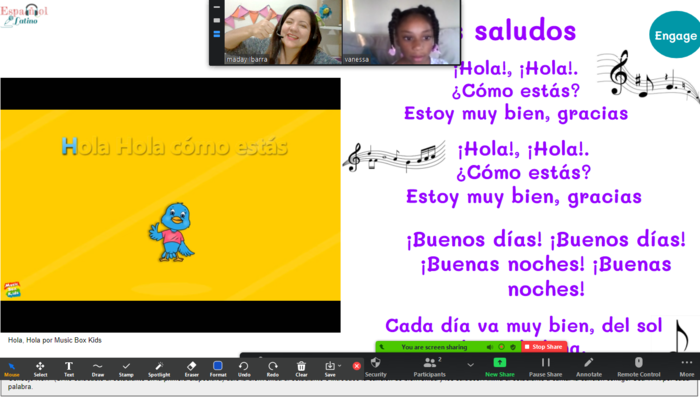Open Remote Control options
The height and width of the screenshot is (401, 700).
coord(639,368)
